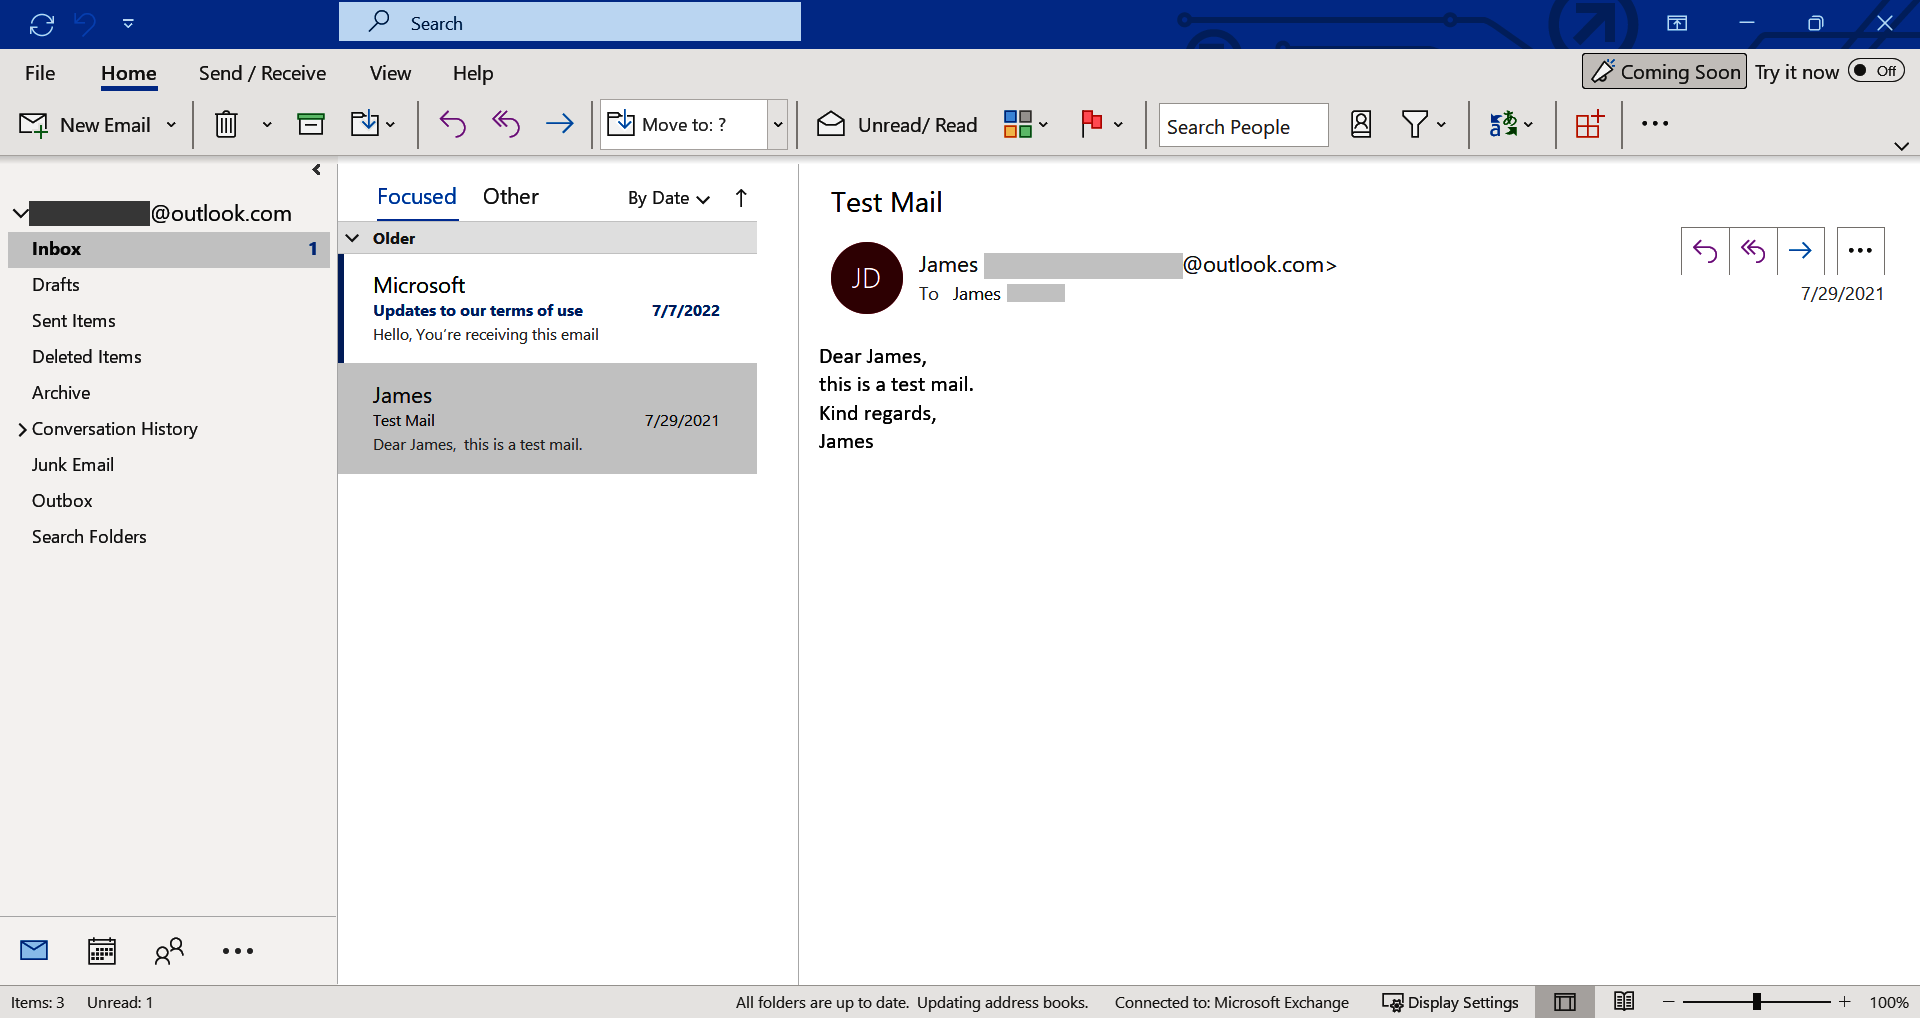Viewport: 1921px width, 1018px height.
Task: Select the Delete icon
Action: tap(226, 124)
